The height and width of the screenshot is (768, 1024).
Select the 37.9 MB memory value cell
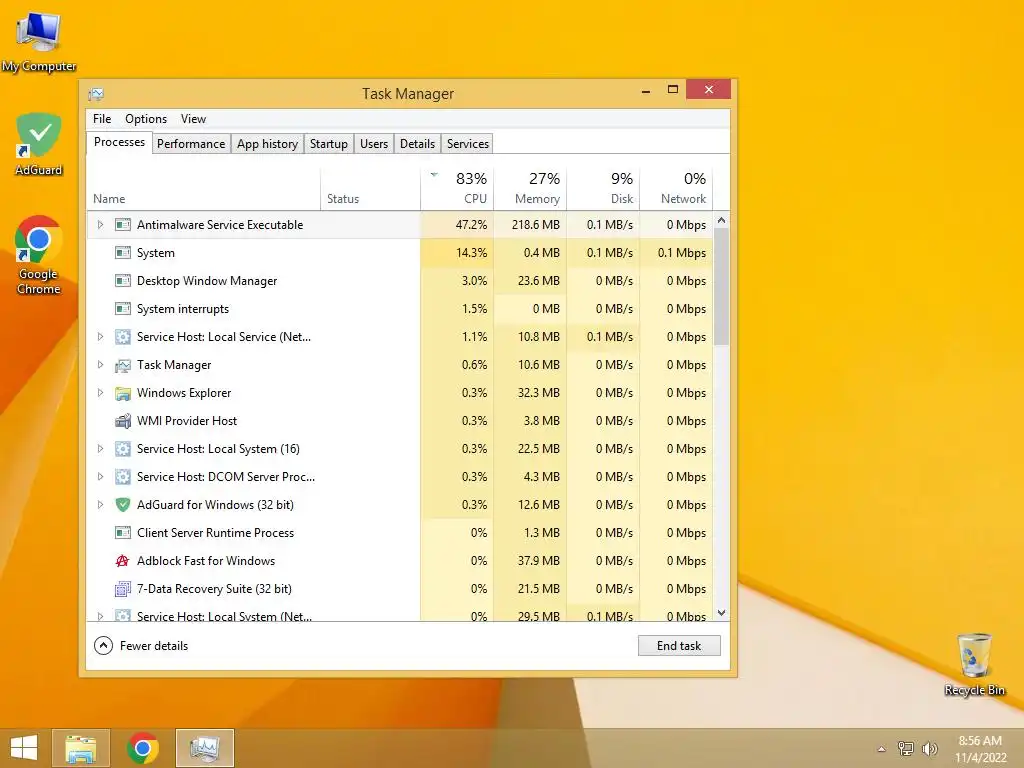pos(530,561)
